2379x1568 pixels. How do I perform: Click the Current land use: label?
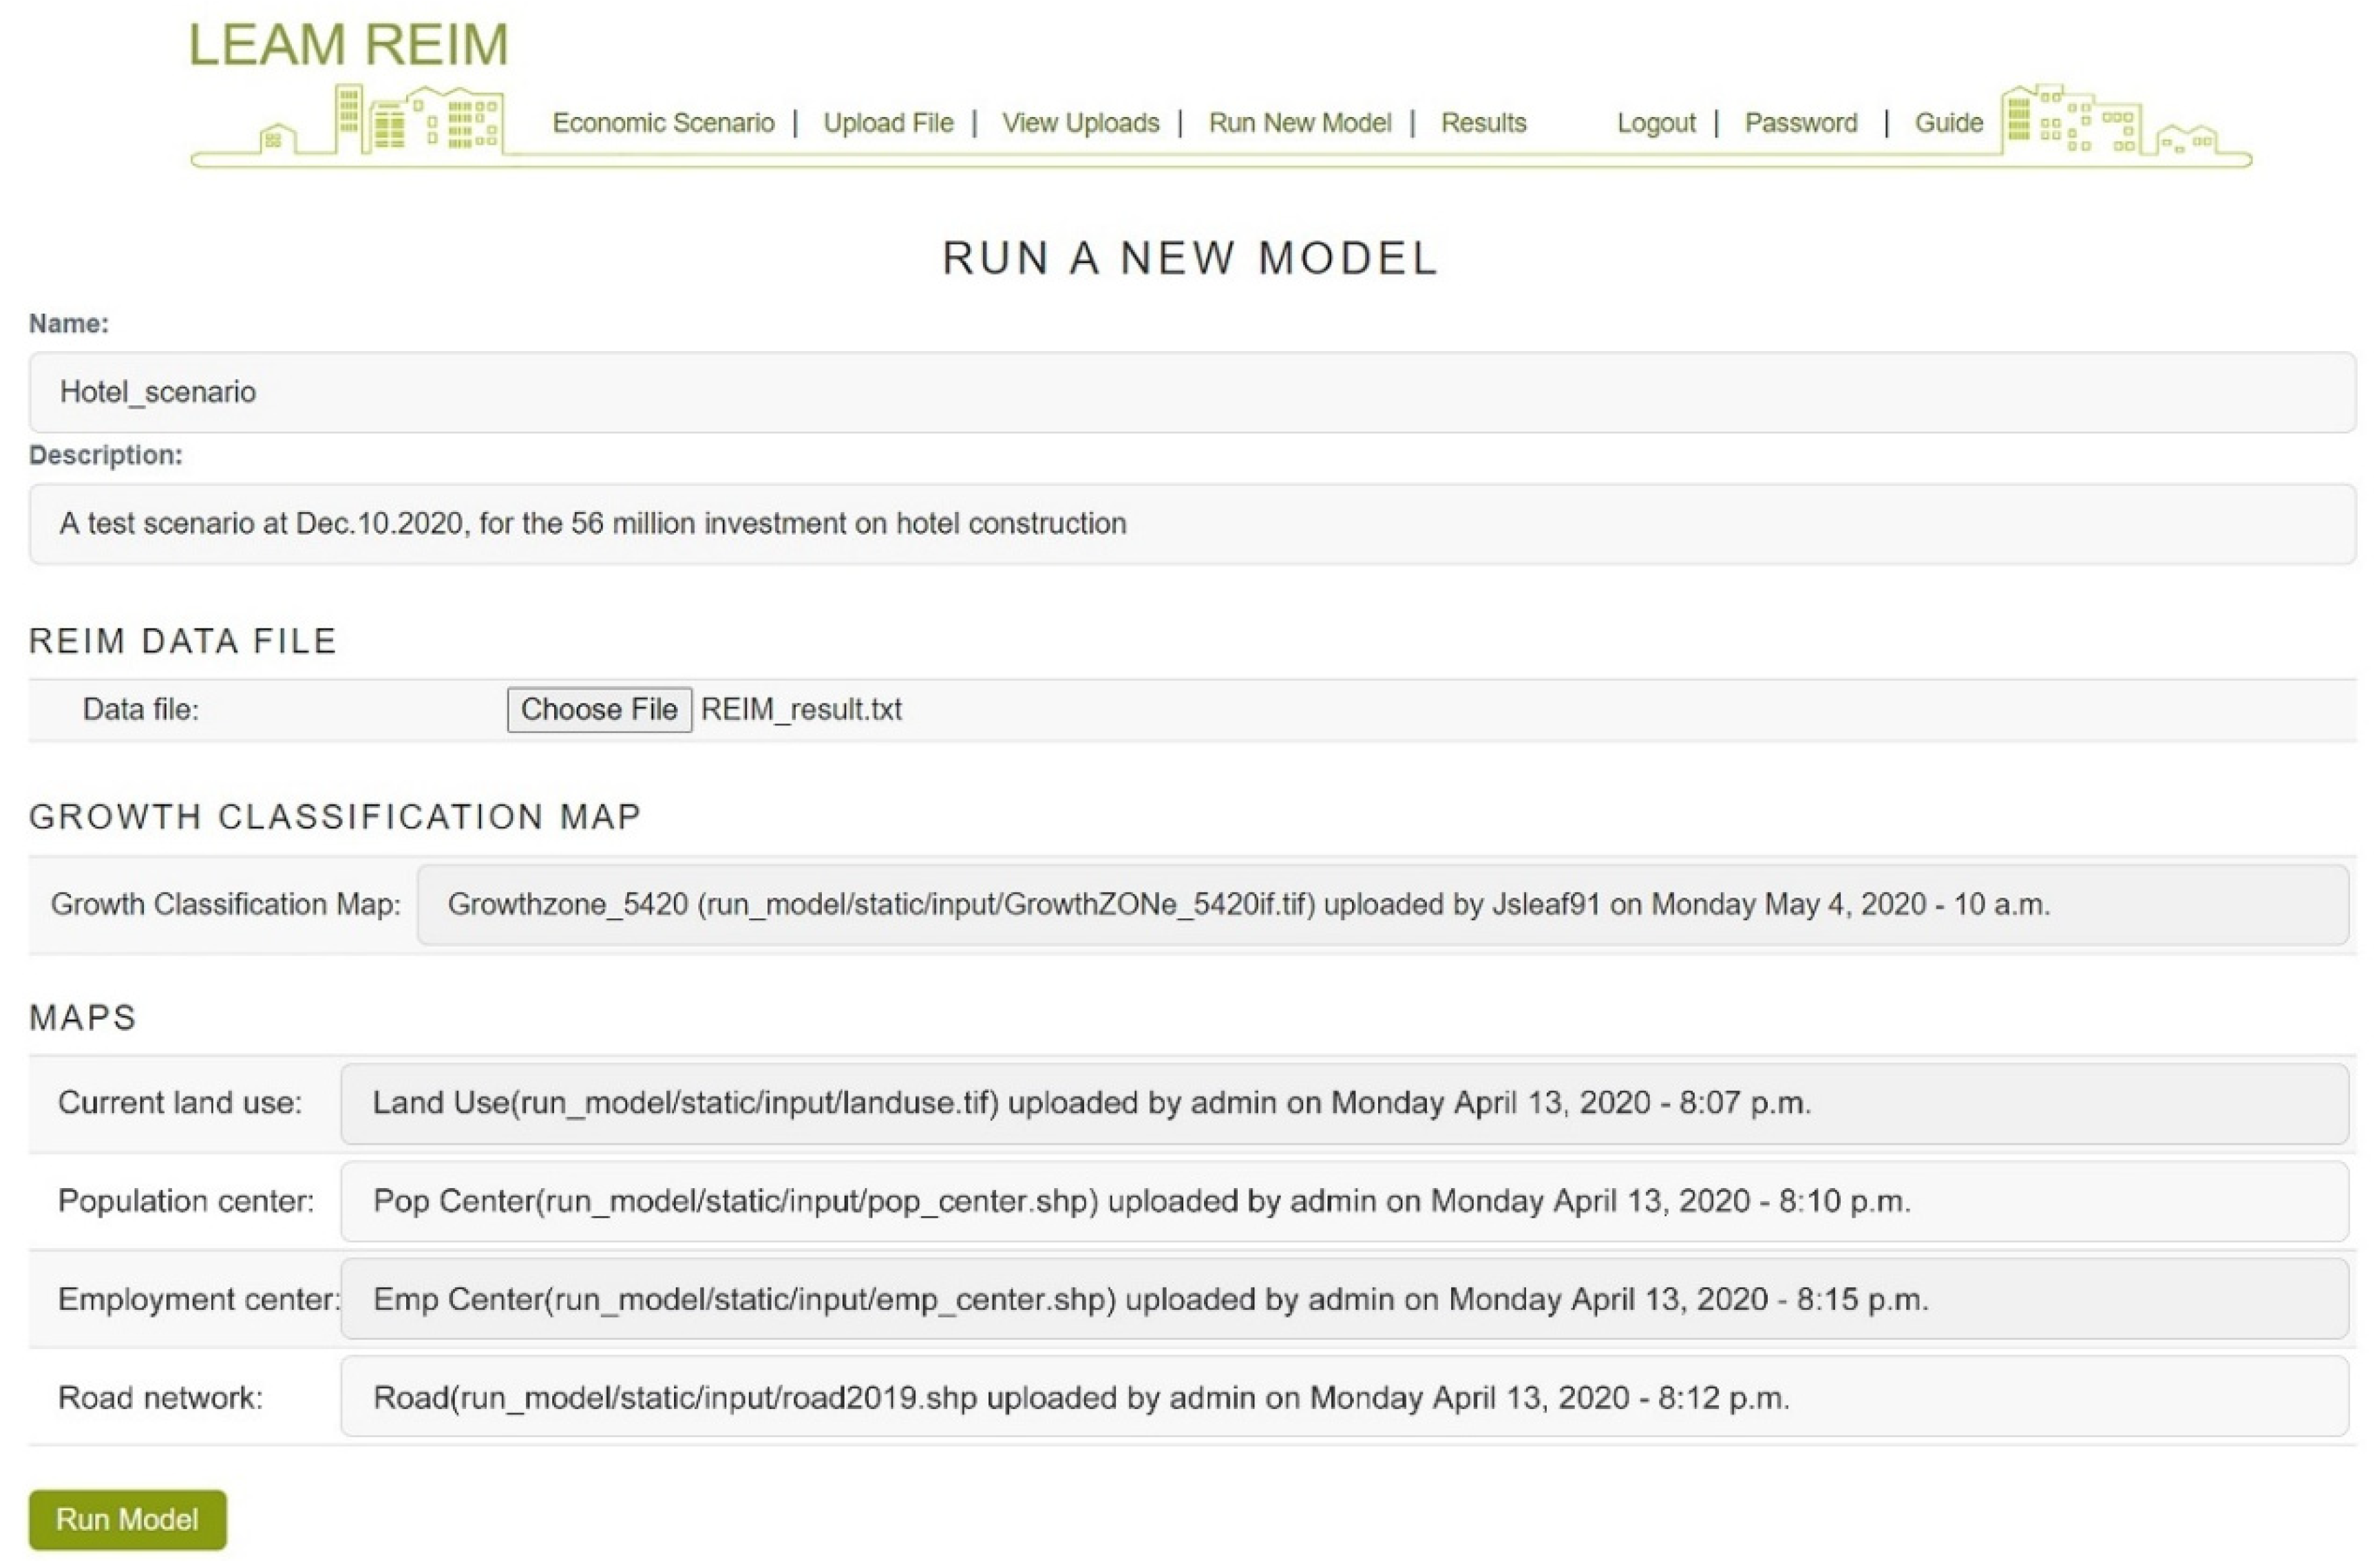tap(180, 1103)
